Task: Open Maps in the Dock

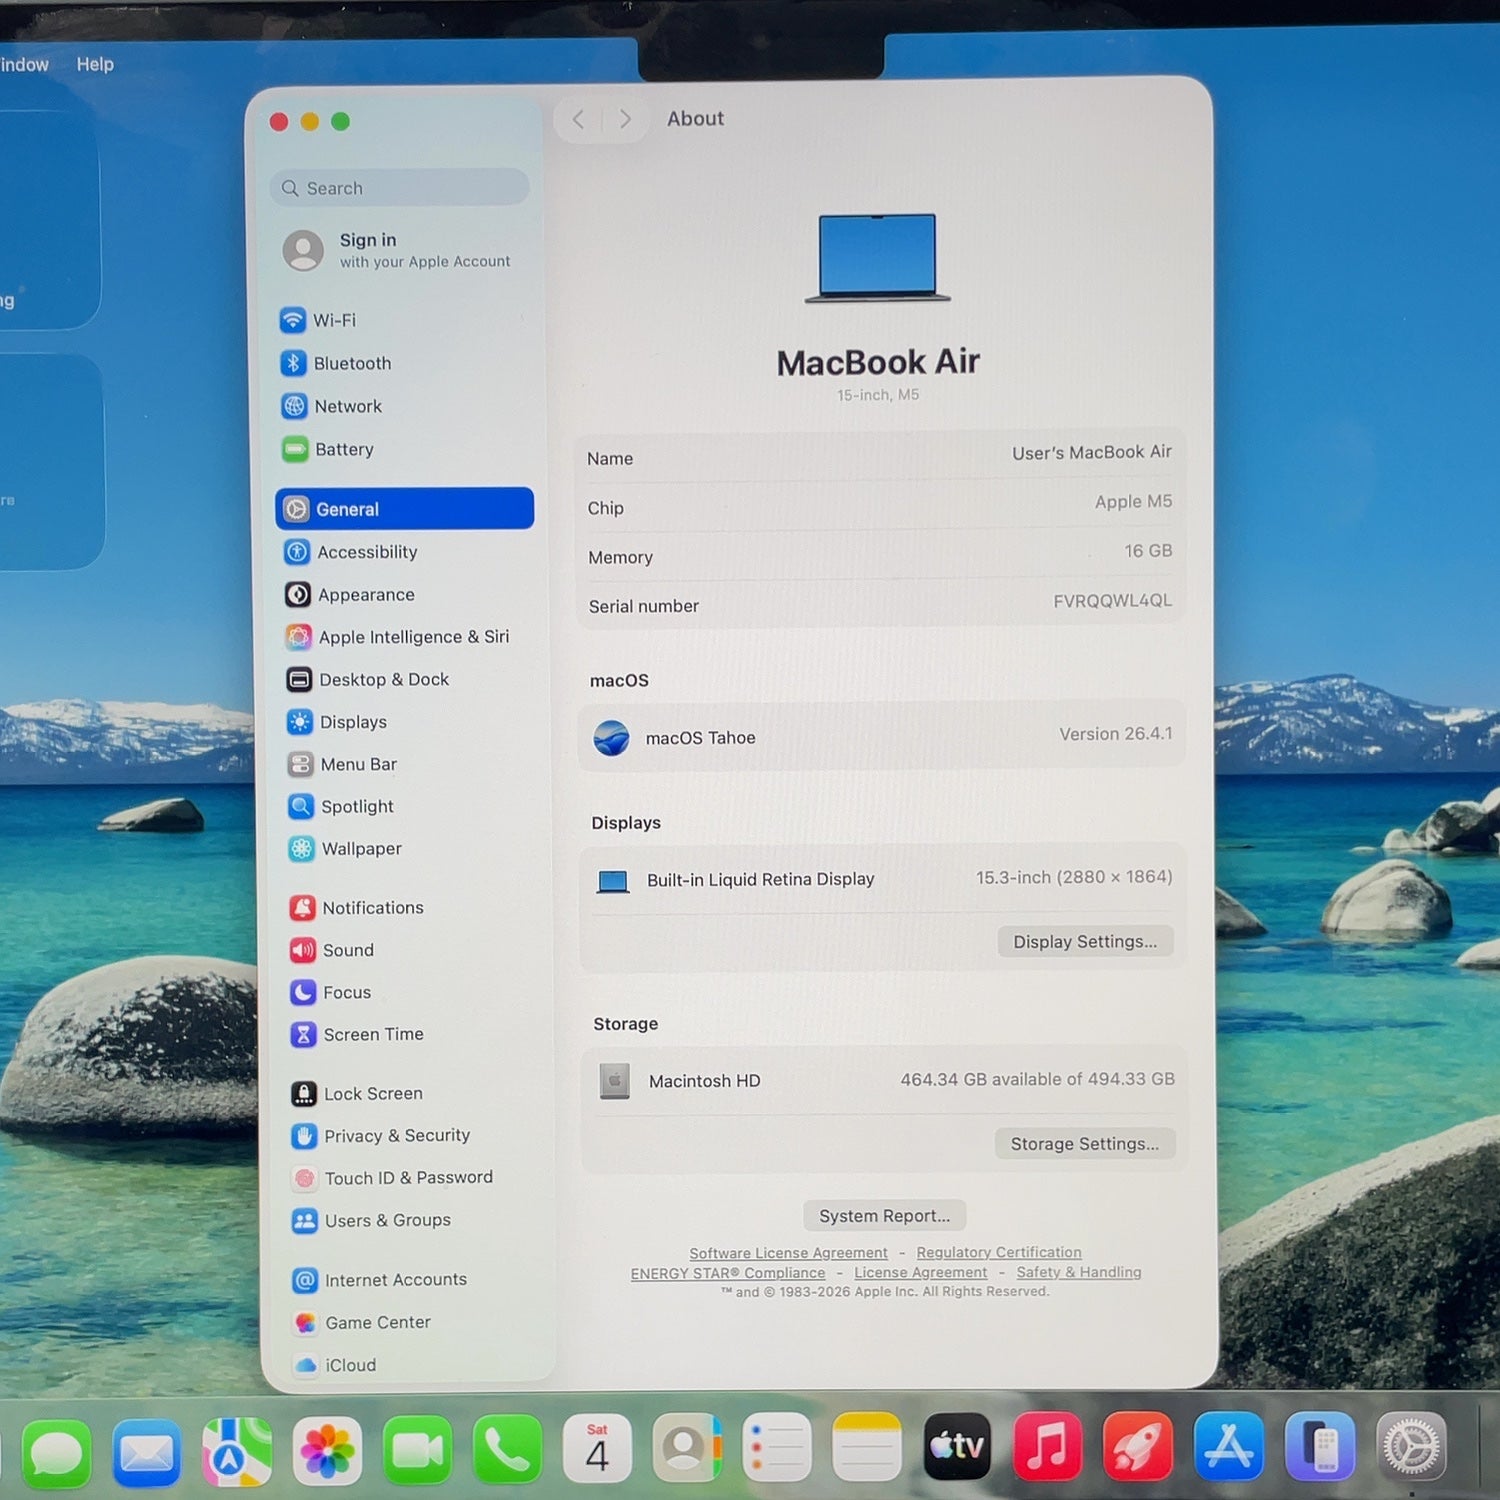Action: [x=237, y=1451]
